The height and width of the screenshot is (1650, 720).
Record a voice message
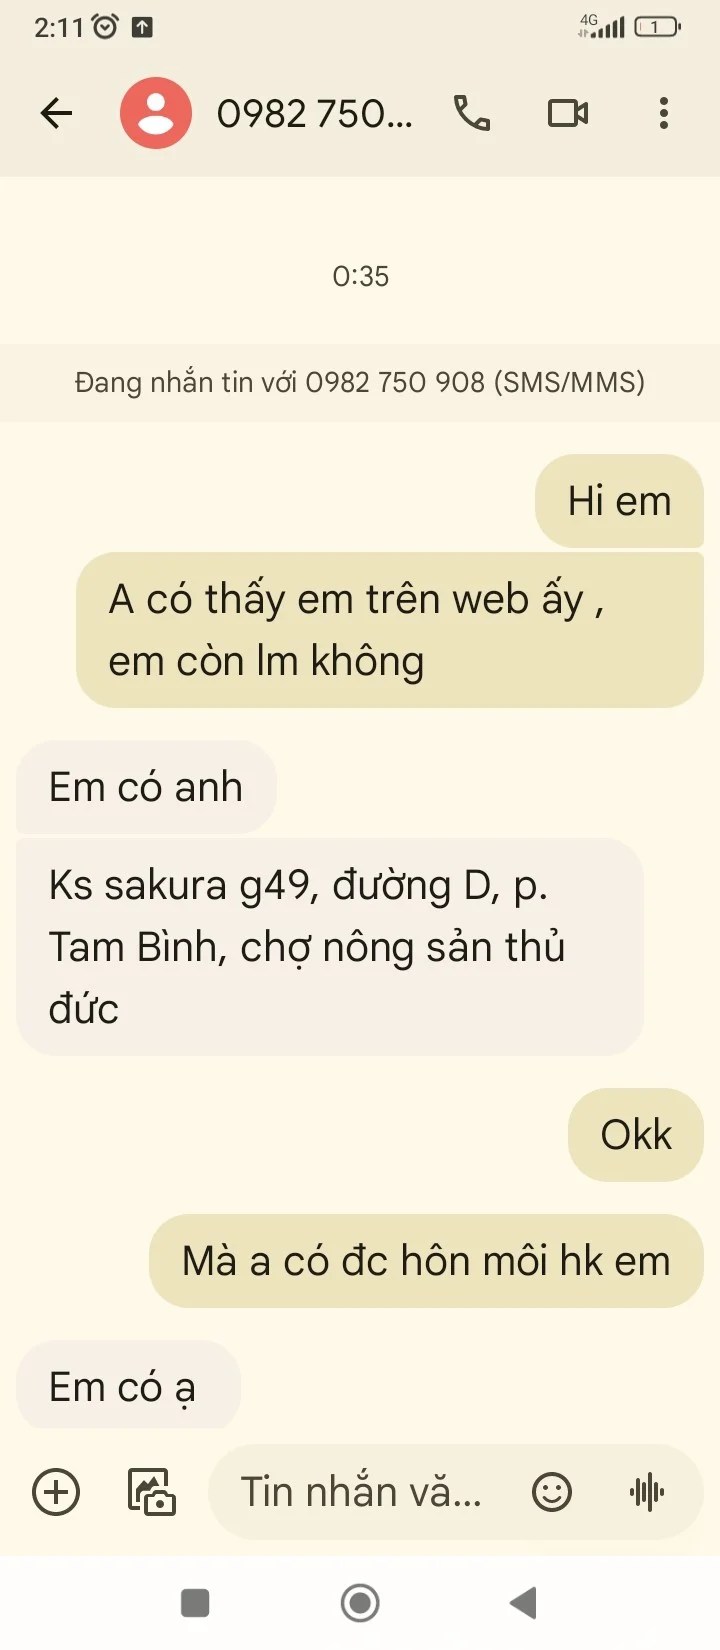[x=647, y=1492]
